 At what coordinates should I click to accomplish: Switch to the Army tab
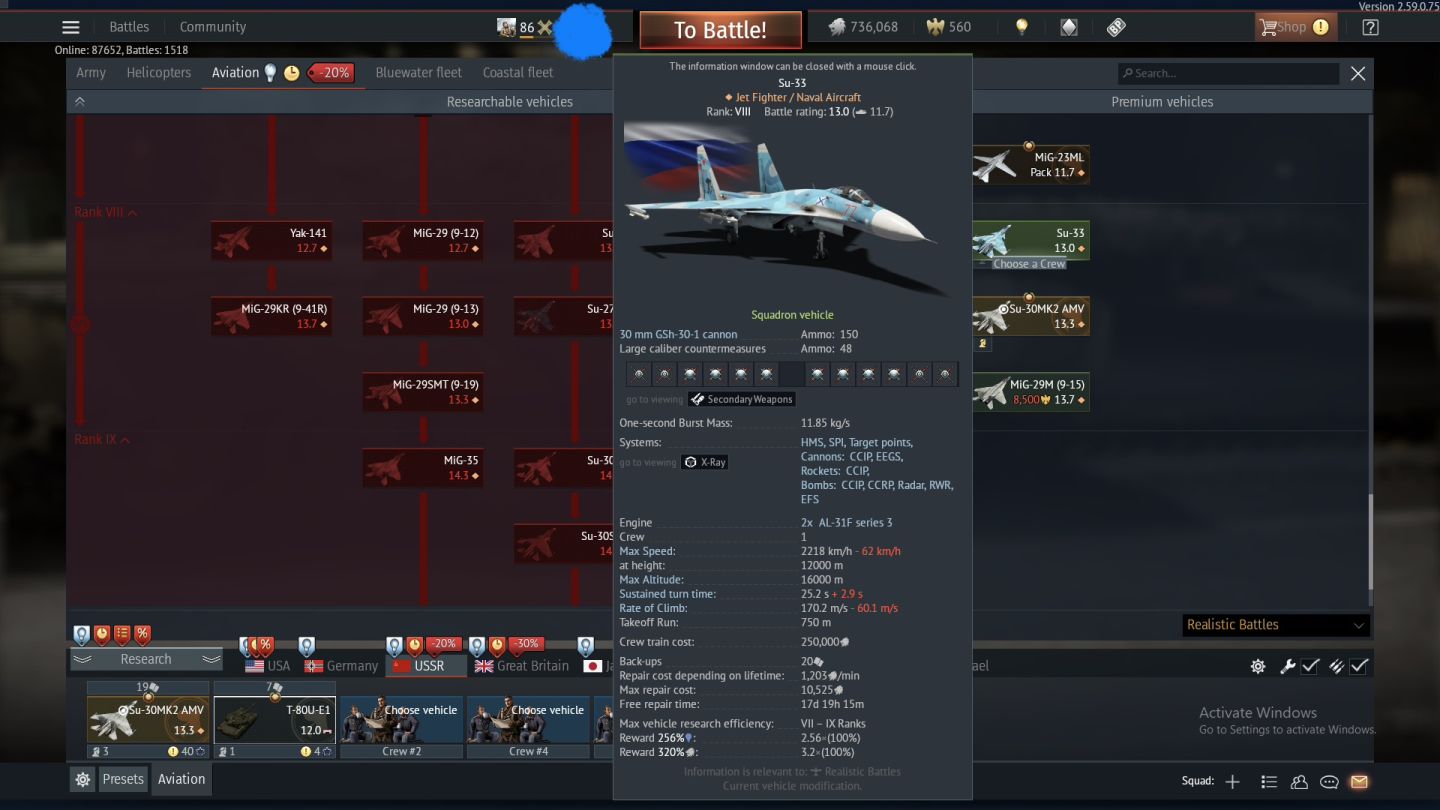91,72
